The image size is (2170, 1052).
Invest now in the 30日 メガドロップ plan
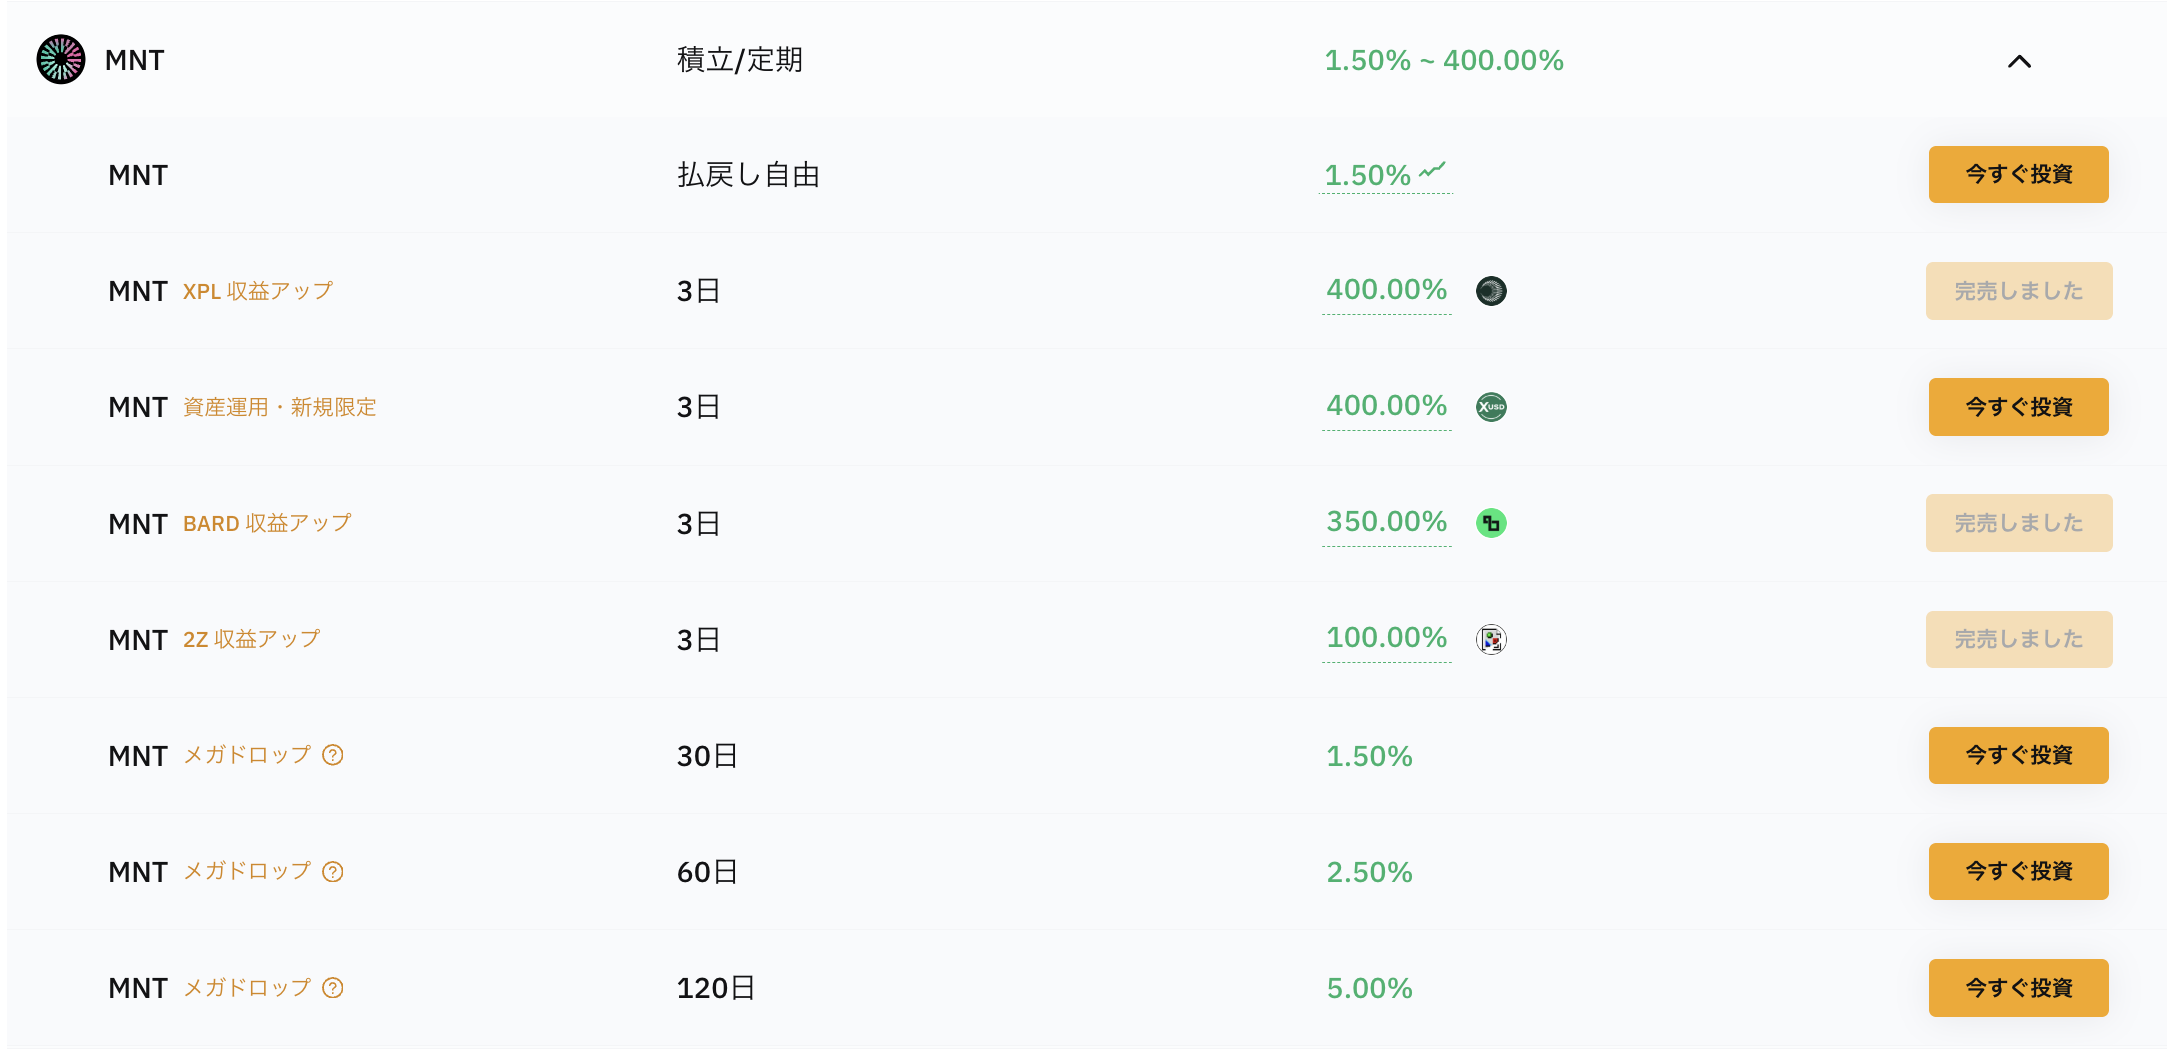coord(2018,755)
